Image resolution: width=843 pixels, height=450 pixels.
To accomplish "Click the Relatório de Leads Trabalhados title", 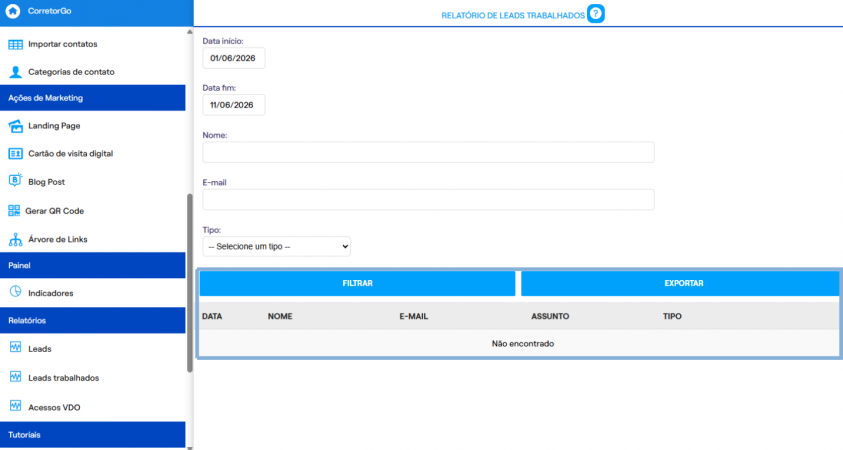I will [x=513, y=16].
